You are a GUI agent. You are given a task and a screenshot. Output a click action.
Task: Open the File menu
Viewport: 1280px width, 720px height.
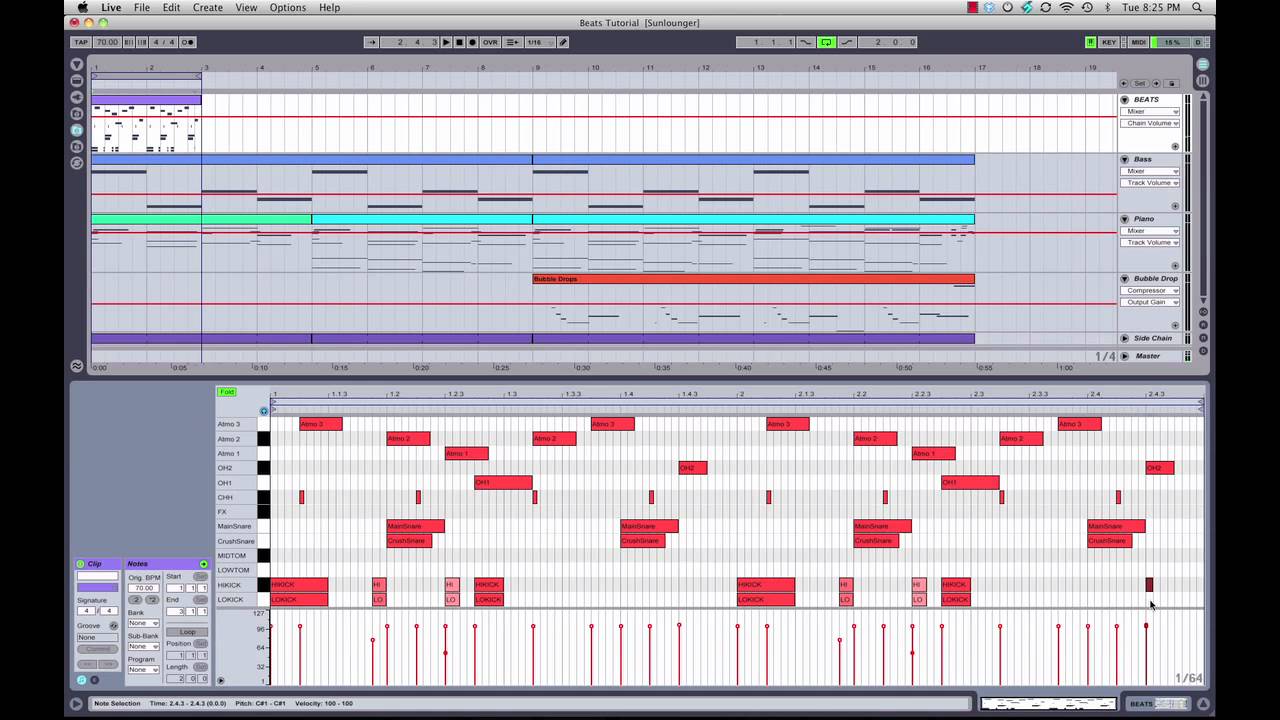pos(142,7)
